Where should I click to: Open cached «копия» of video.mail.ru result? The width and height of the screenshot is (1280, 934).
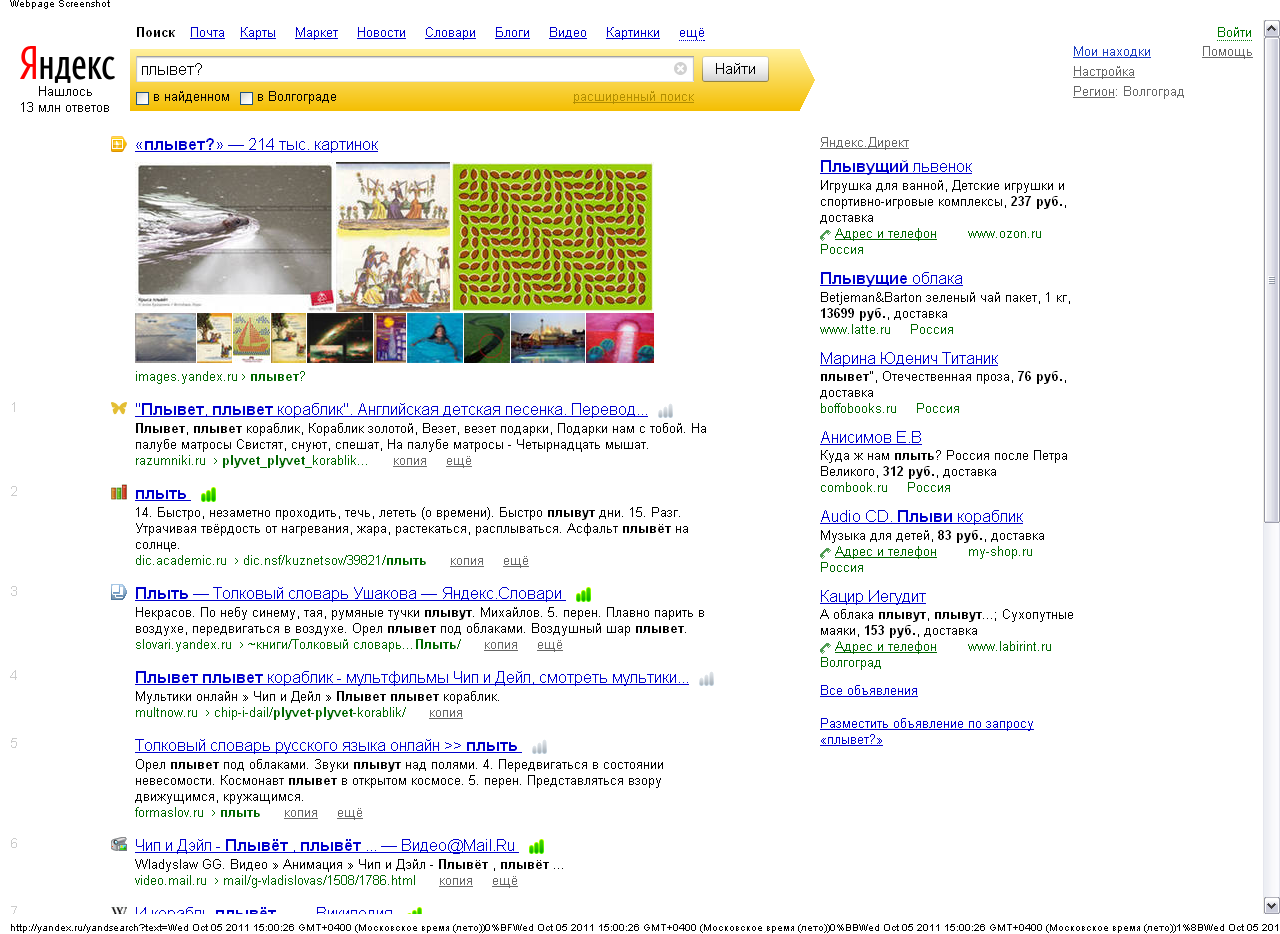(456, 881)
